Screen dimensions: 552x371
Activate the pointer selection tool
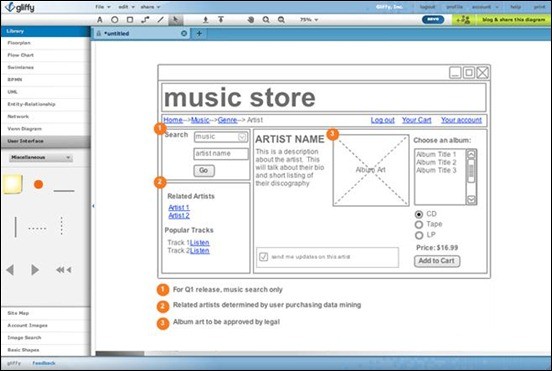point(175,20)
